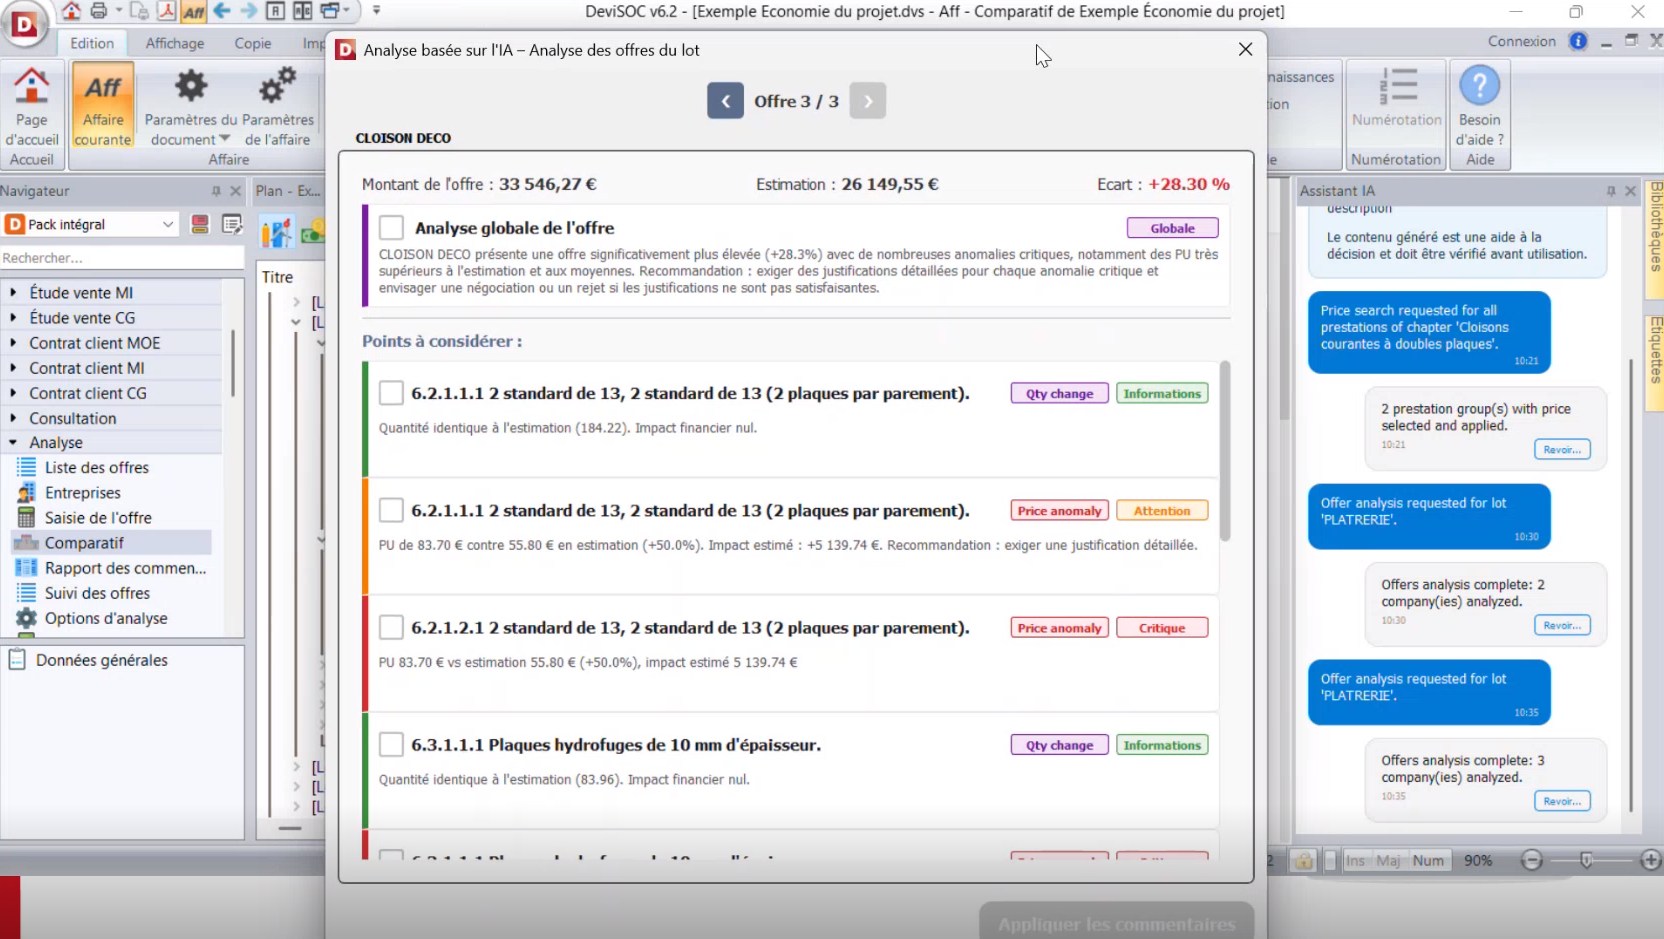Viewport: 1664px width, 939px height.
Task: Check the Analyse globale de l'offre box
Action: tap(391, 228)
